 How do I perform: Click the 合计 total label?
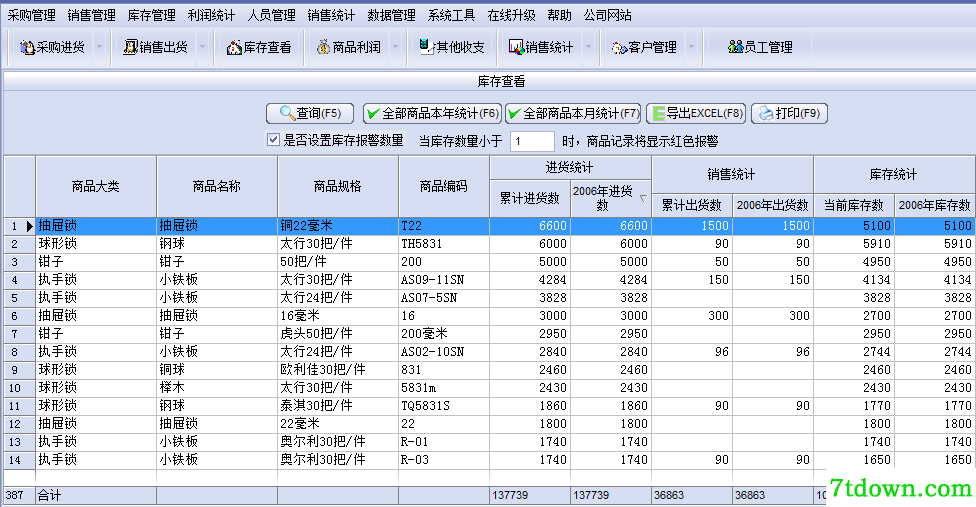coord(49,496)
